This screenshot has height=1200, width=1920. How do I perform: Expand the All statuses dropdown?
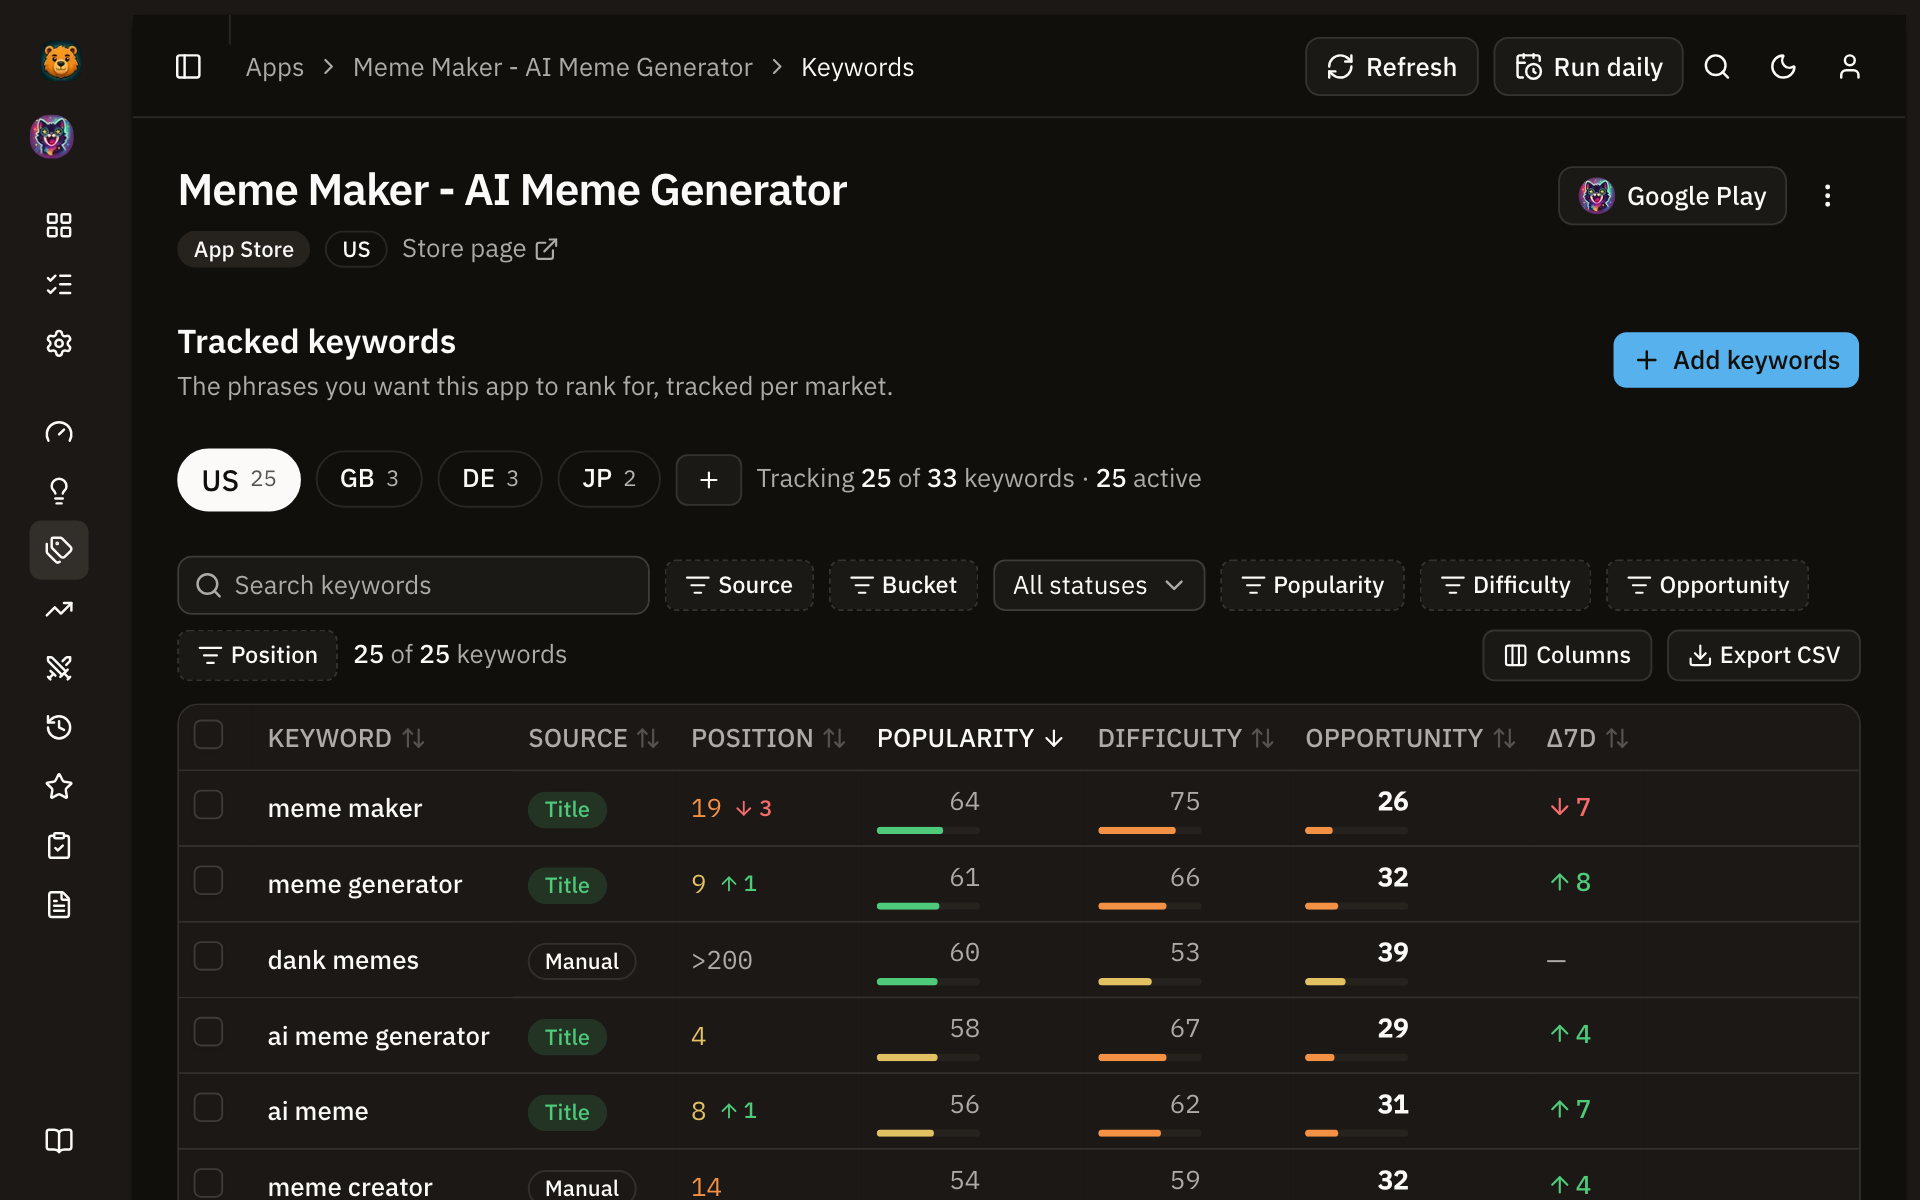coord(1098,585)
